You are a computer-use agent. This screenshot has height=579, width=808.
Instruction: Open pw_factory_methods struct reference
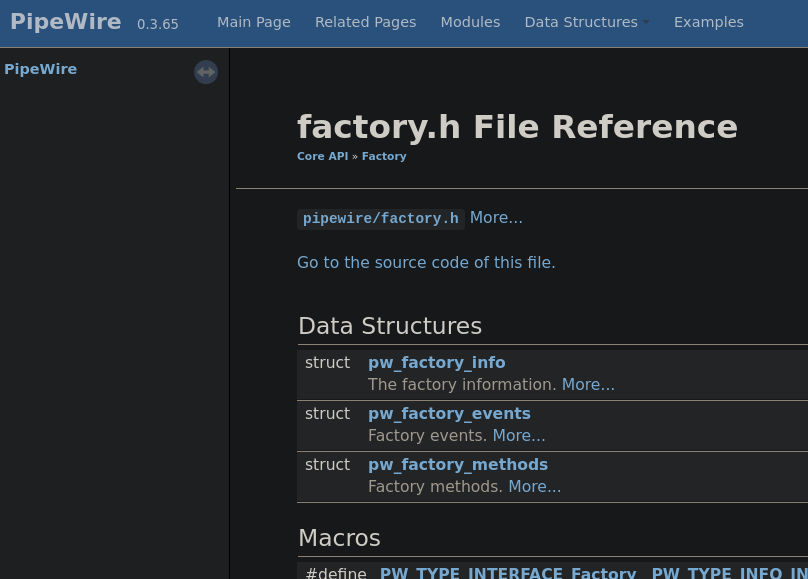pyautogui.click(x=457, y=464)
